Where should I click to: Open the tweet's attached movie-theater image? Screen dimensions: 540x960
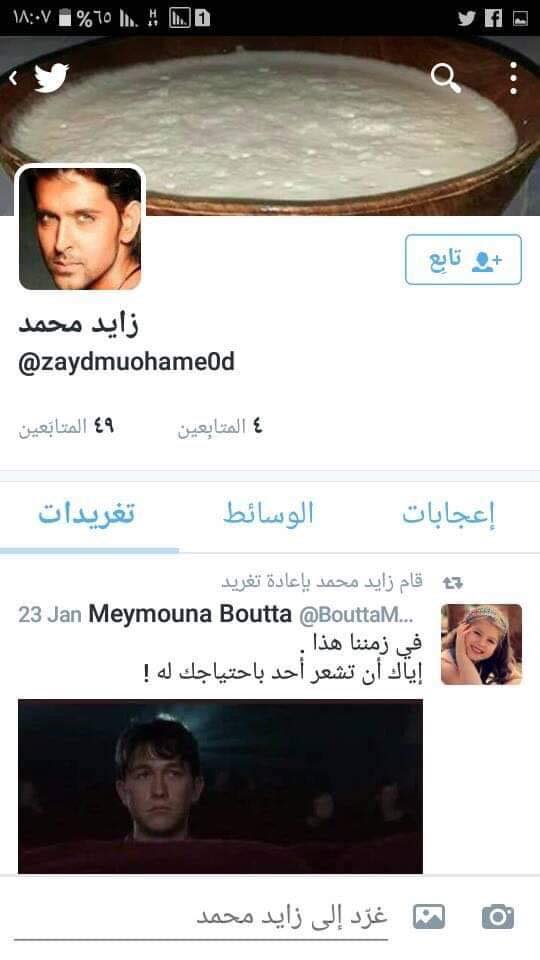220,786
